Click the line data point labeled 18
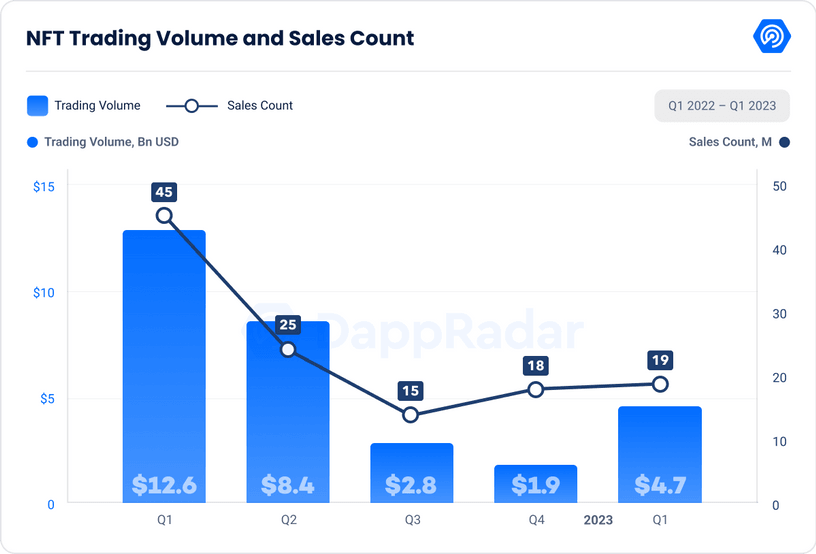The image size is (816, 554). click(x=535, y=389)
